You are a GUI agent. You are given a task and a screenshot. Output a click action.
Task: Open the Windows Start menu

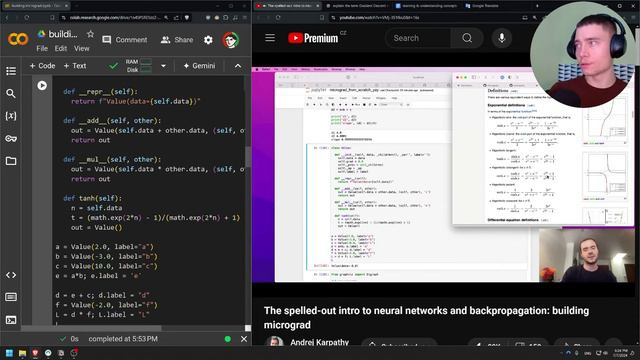[x=9, y=353]
